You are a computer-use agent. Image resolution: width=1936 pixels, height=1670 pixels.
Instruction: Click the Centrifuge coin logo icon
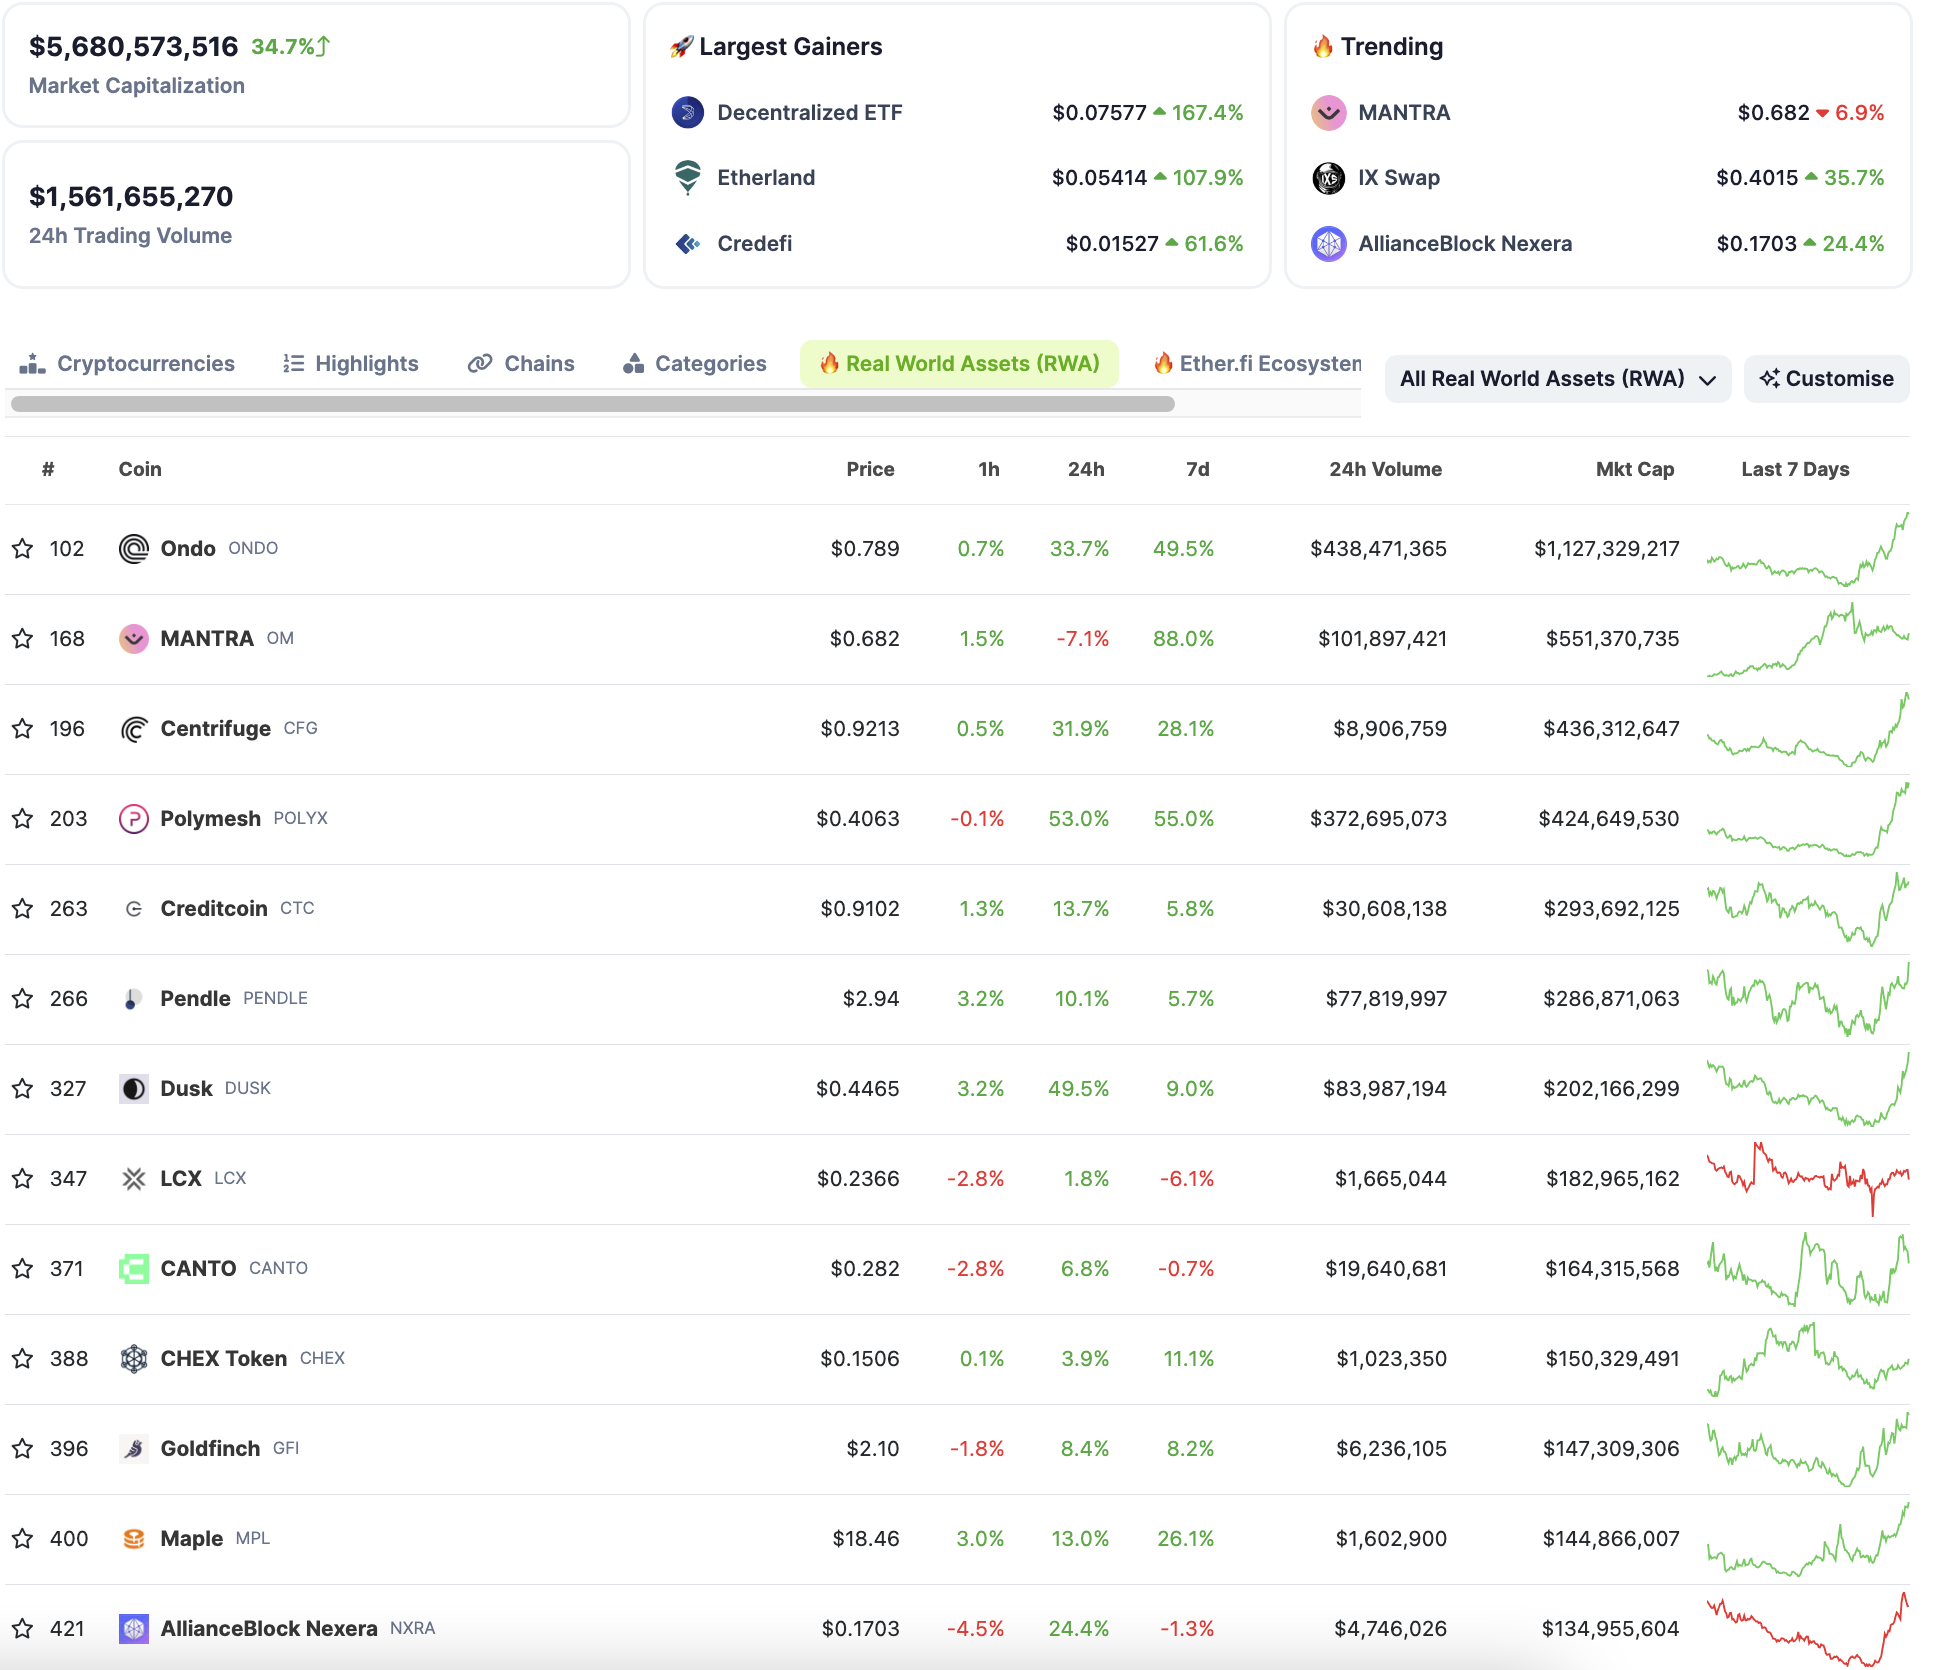pos(134,729)
